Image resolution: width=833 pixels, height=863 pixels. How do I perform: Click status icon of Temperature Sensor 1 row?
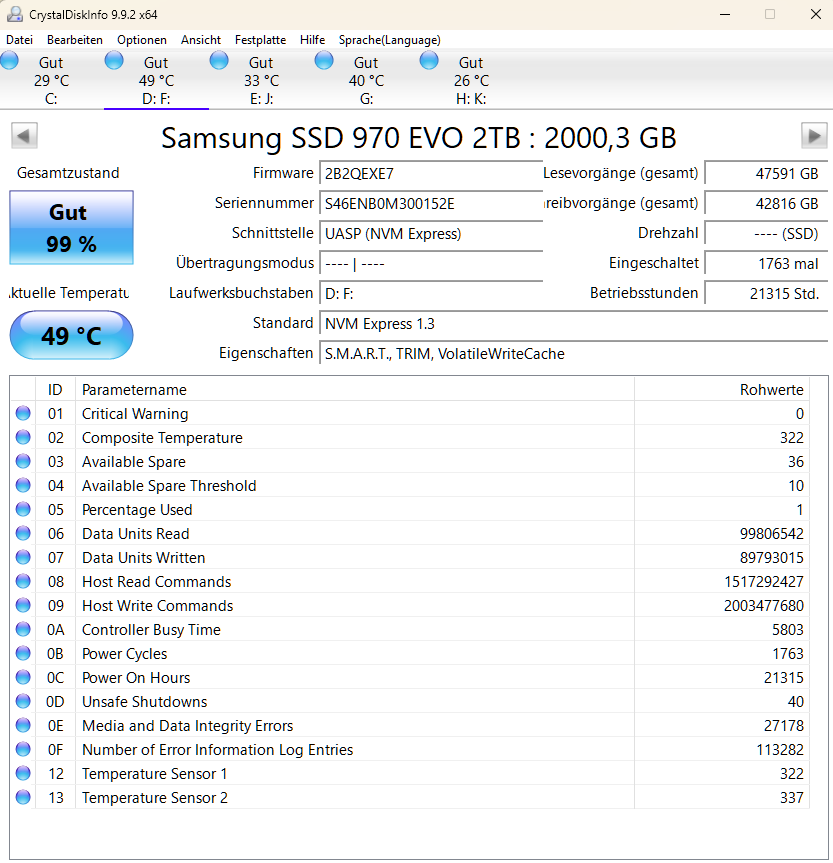coord(23,773)
